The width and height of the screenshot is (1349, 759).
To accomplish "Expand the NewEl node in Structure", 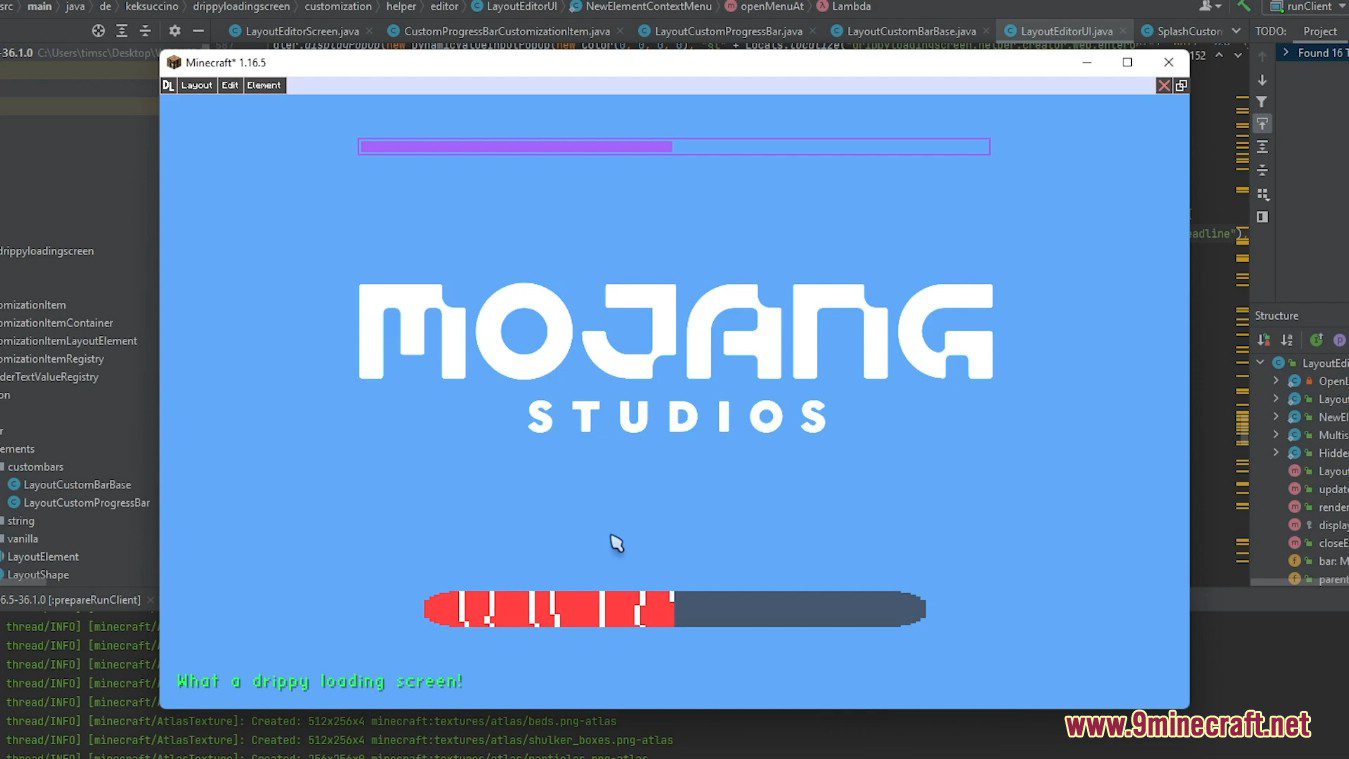I will click(x=1276, y=417).
